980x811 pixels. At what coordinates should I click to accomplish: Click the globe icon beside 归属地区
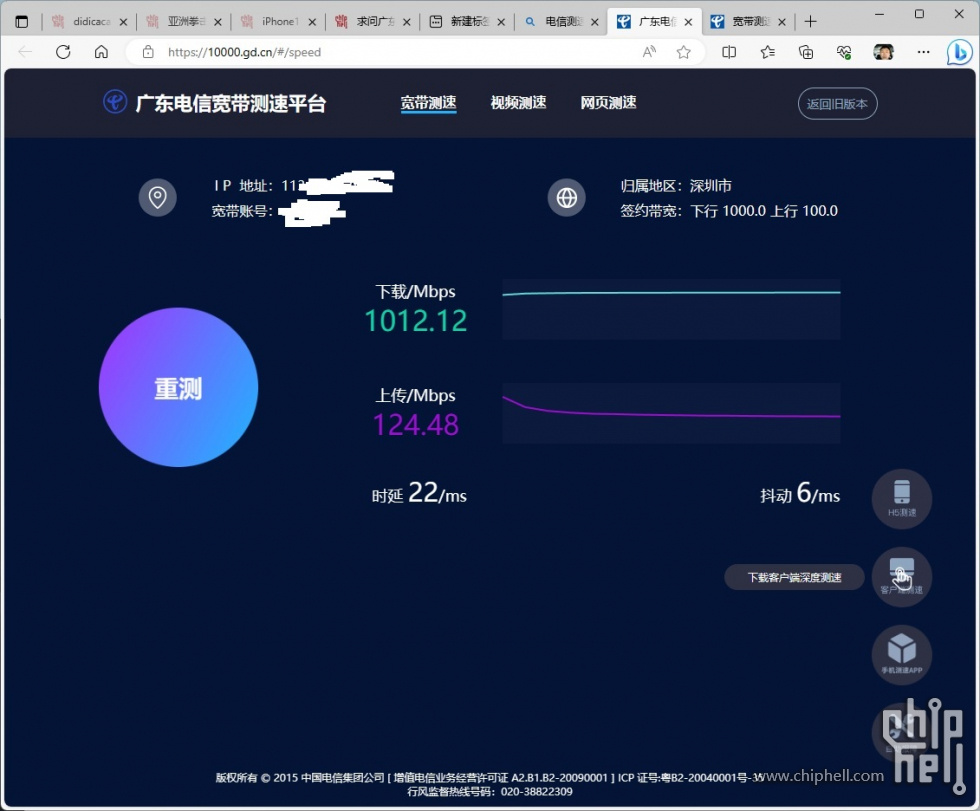[567, 197]
